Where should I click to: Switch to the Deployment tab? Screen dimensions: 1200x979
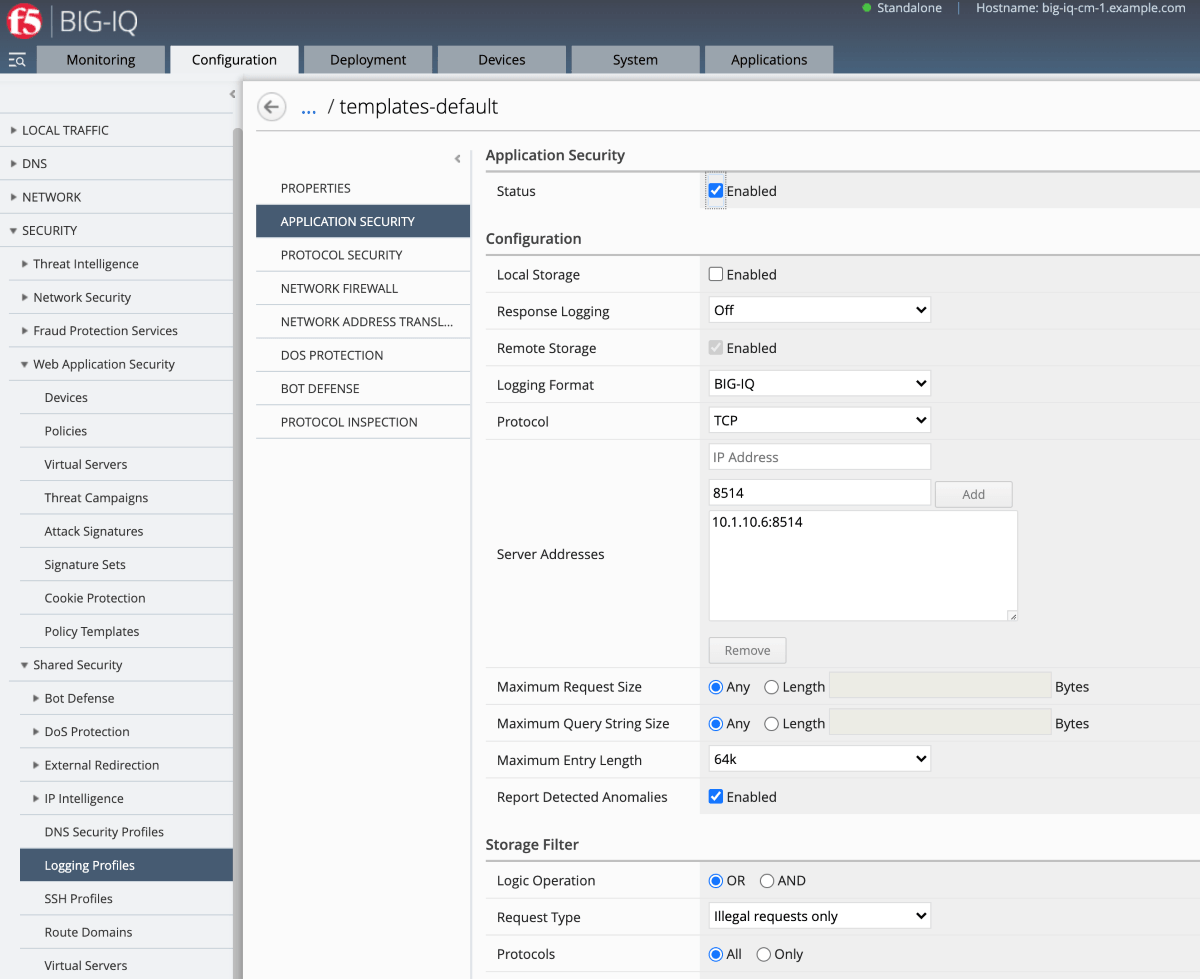tap(368, 60)
